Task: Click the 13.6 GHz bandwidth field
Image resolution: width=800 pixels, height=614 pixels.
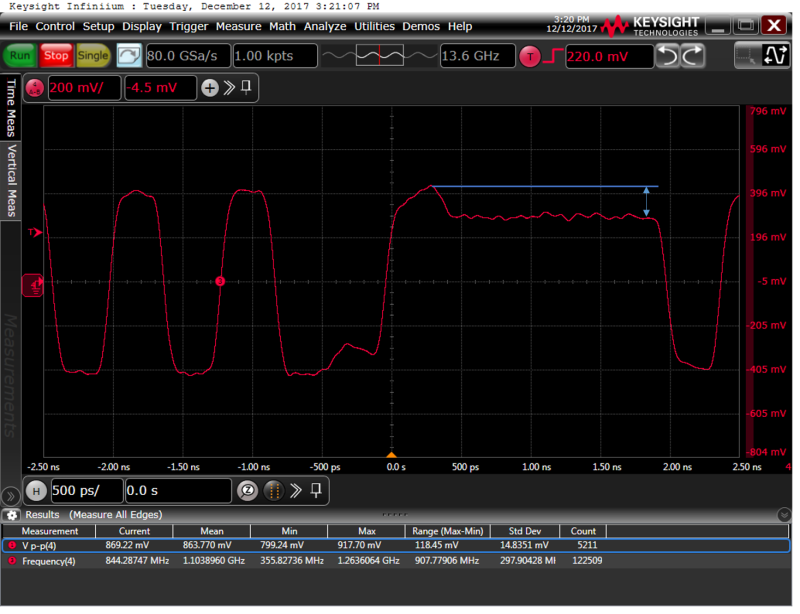Action: coord(478,56)
